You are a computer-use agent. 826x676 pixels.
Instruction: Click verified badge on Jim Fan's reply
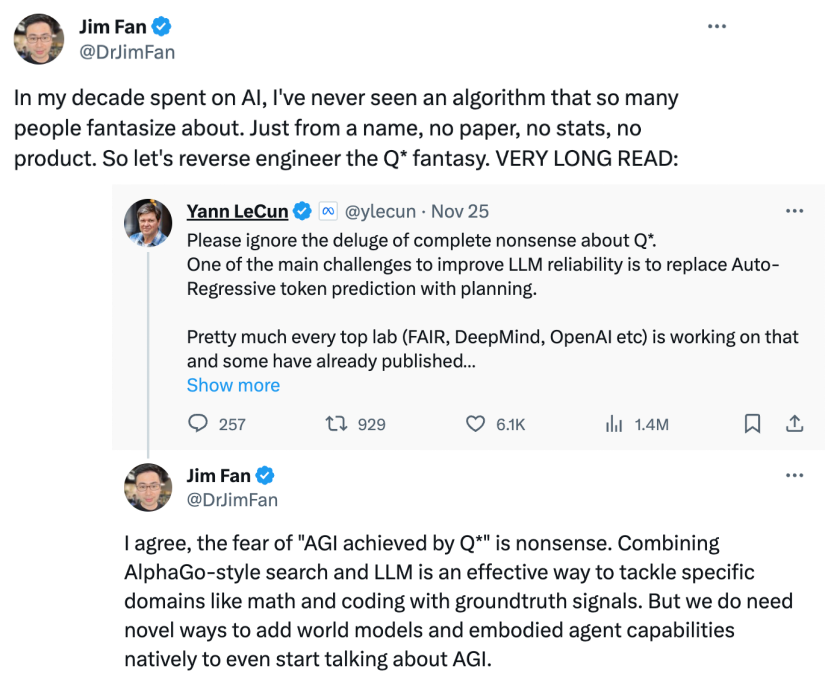tap(266, 475)
